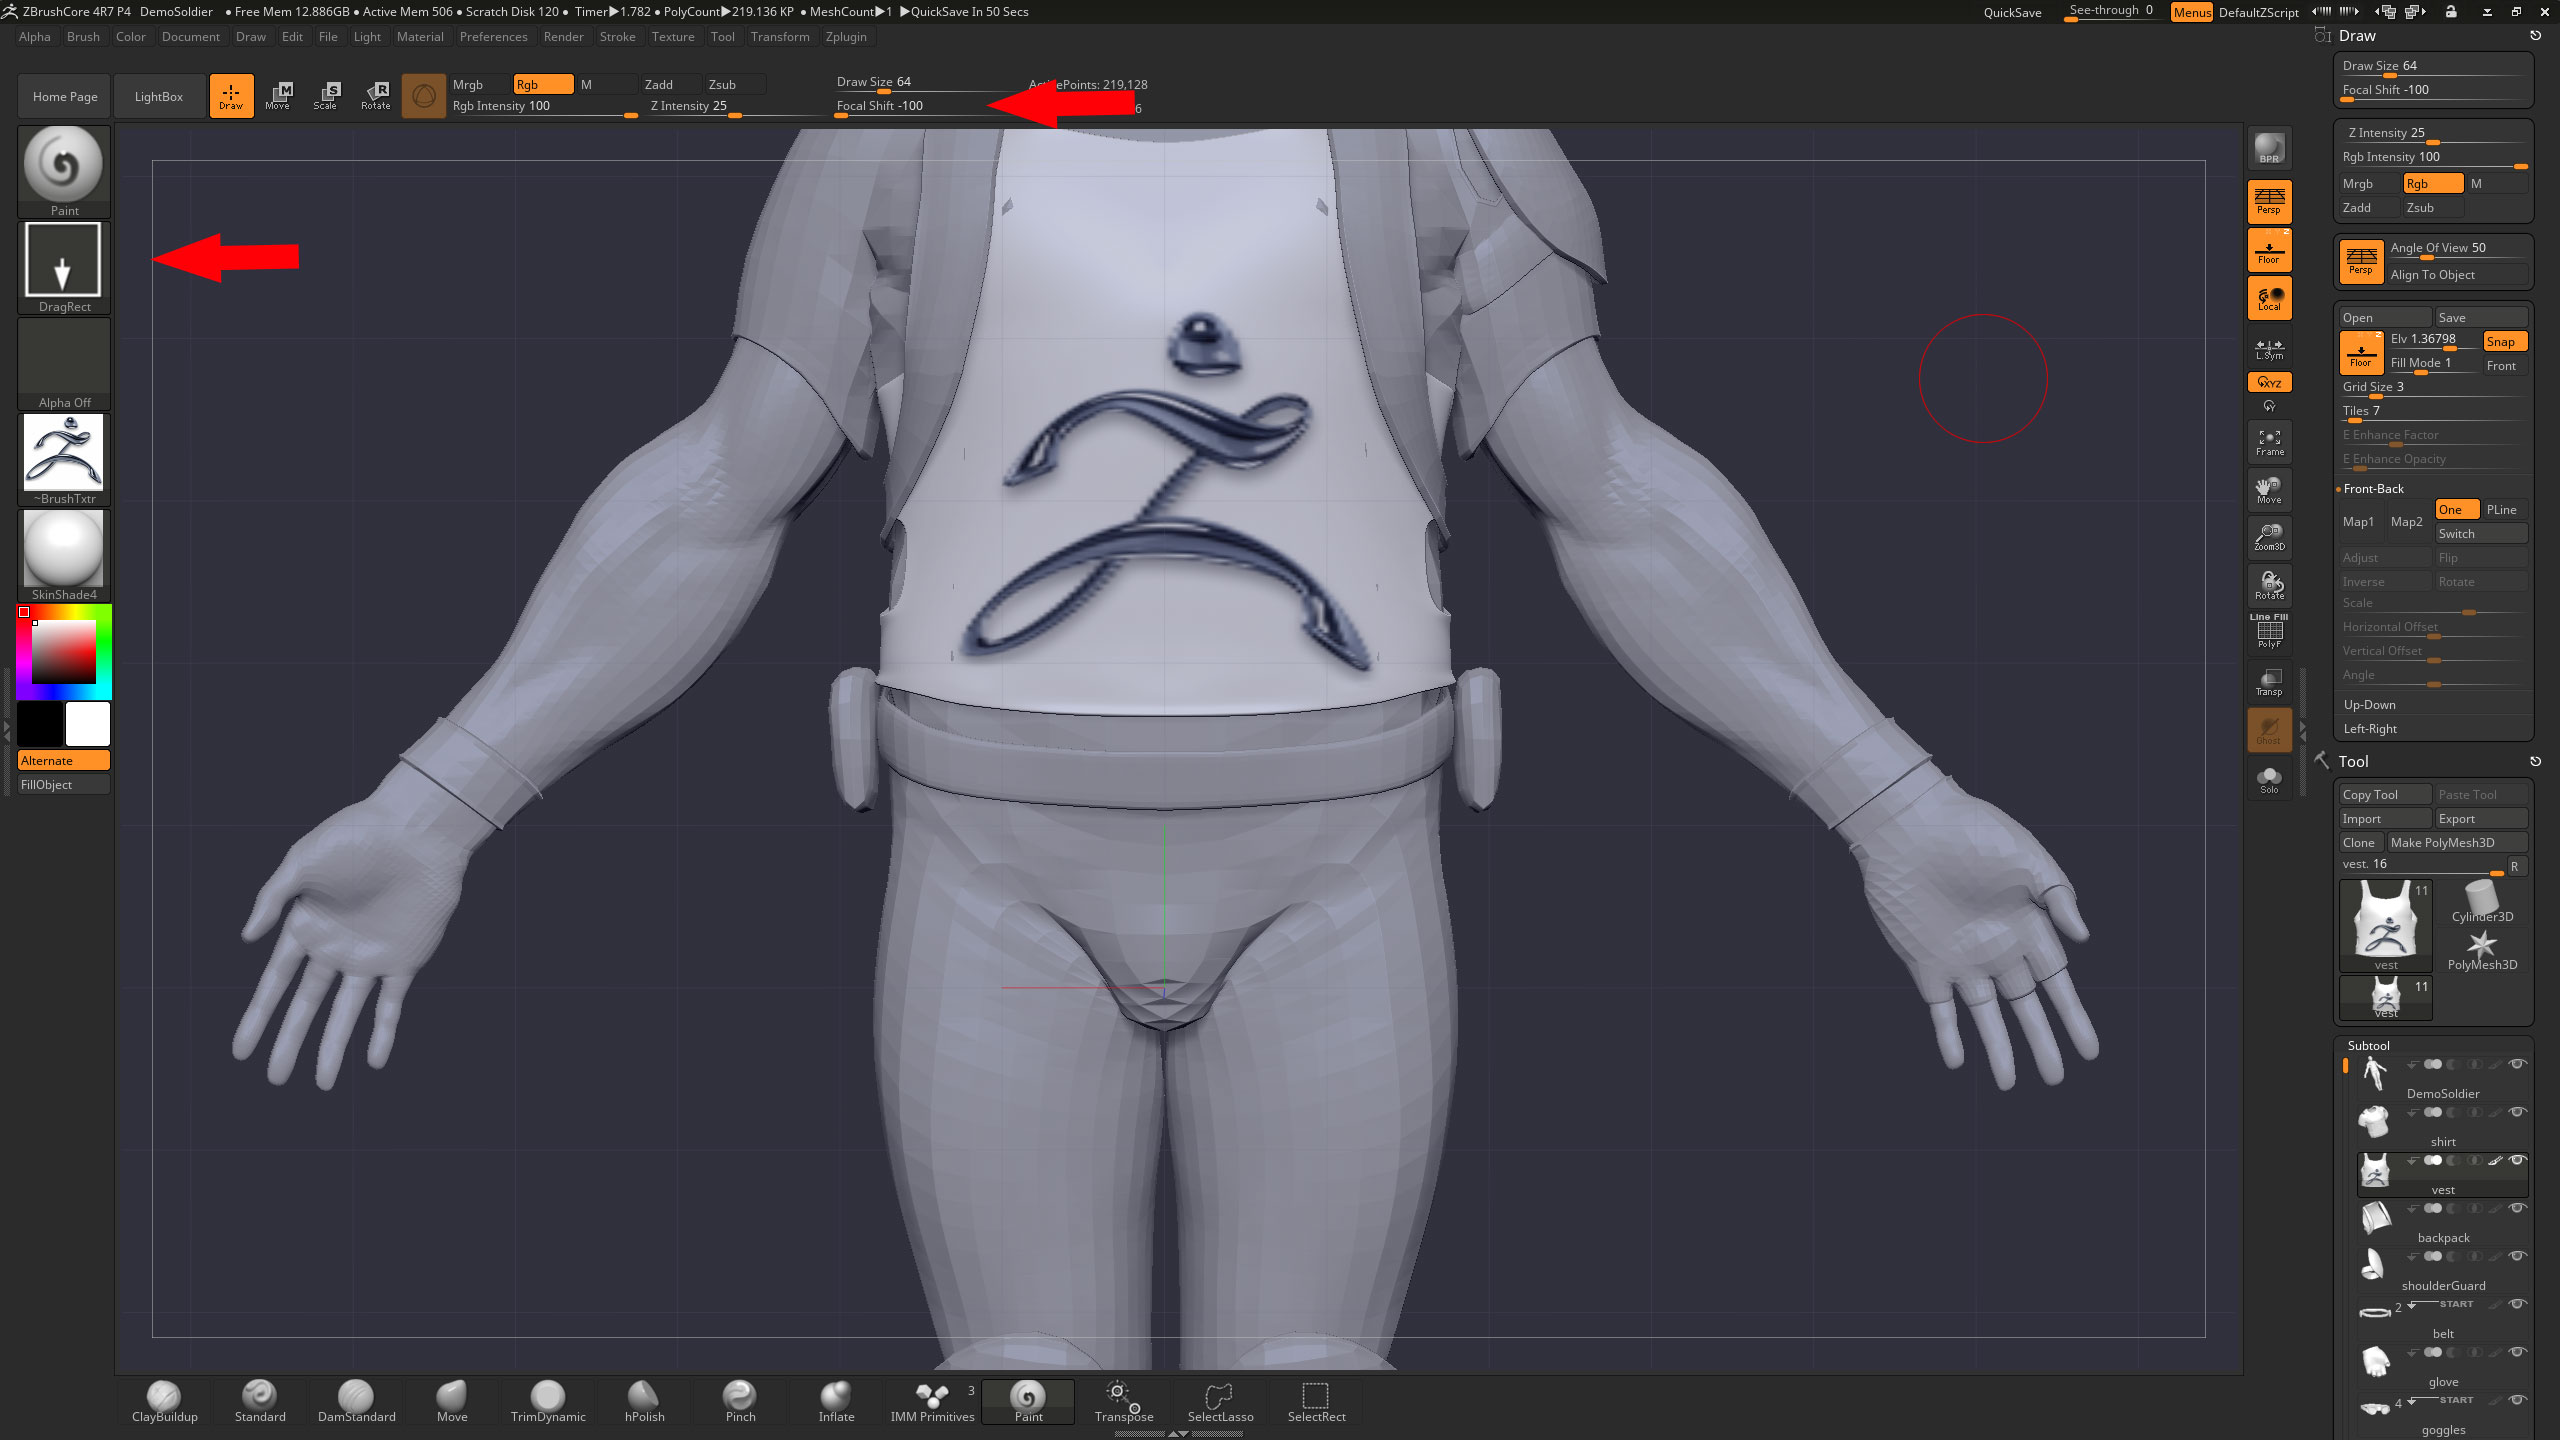
Task: Choose the SelectLasso tool
Action: coord(1220,1400)
